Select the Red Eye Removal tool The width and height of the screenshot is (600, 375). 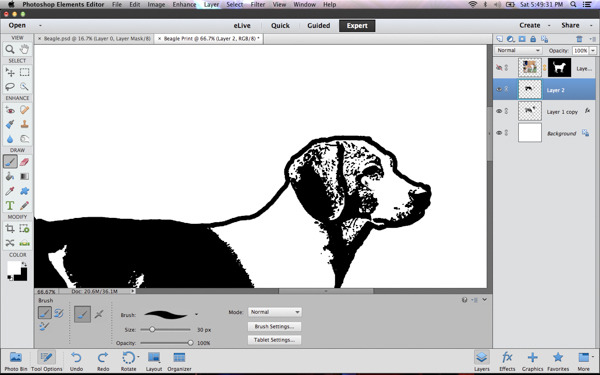tap(10, 110)
